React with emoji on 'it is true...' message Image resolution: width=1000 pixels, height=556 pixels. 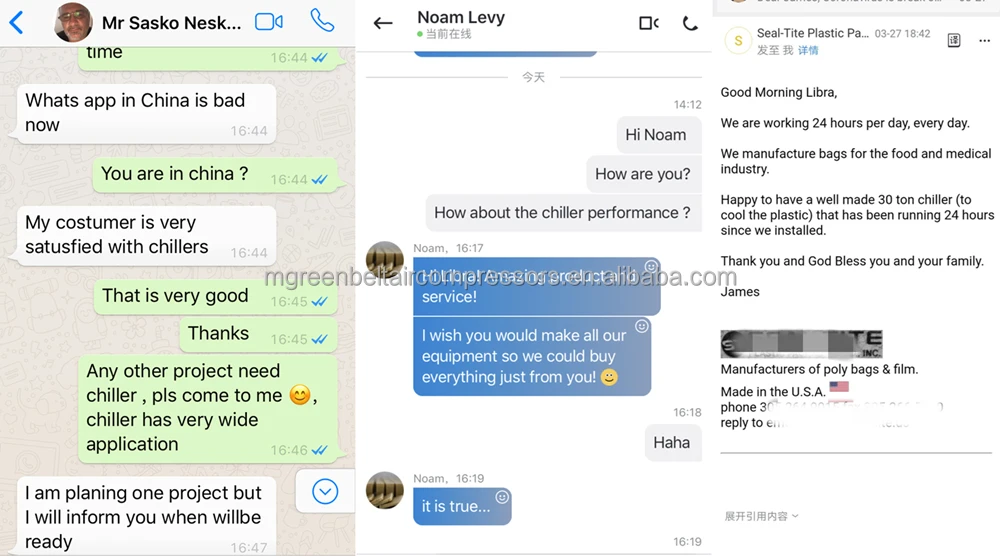(x=503, y=497)
